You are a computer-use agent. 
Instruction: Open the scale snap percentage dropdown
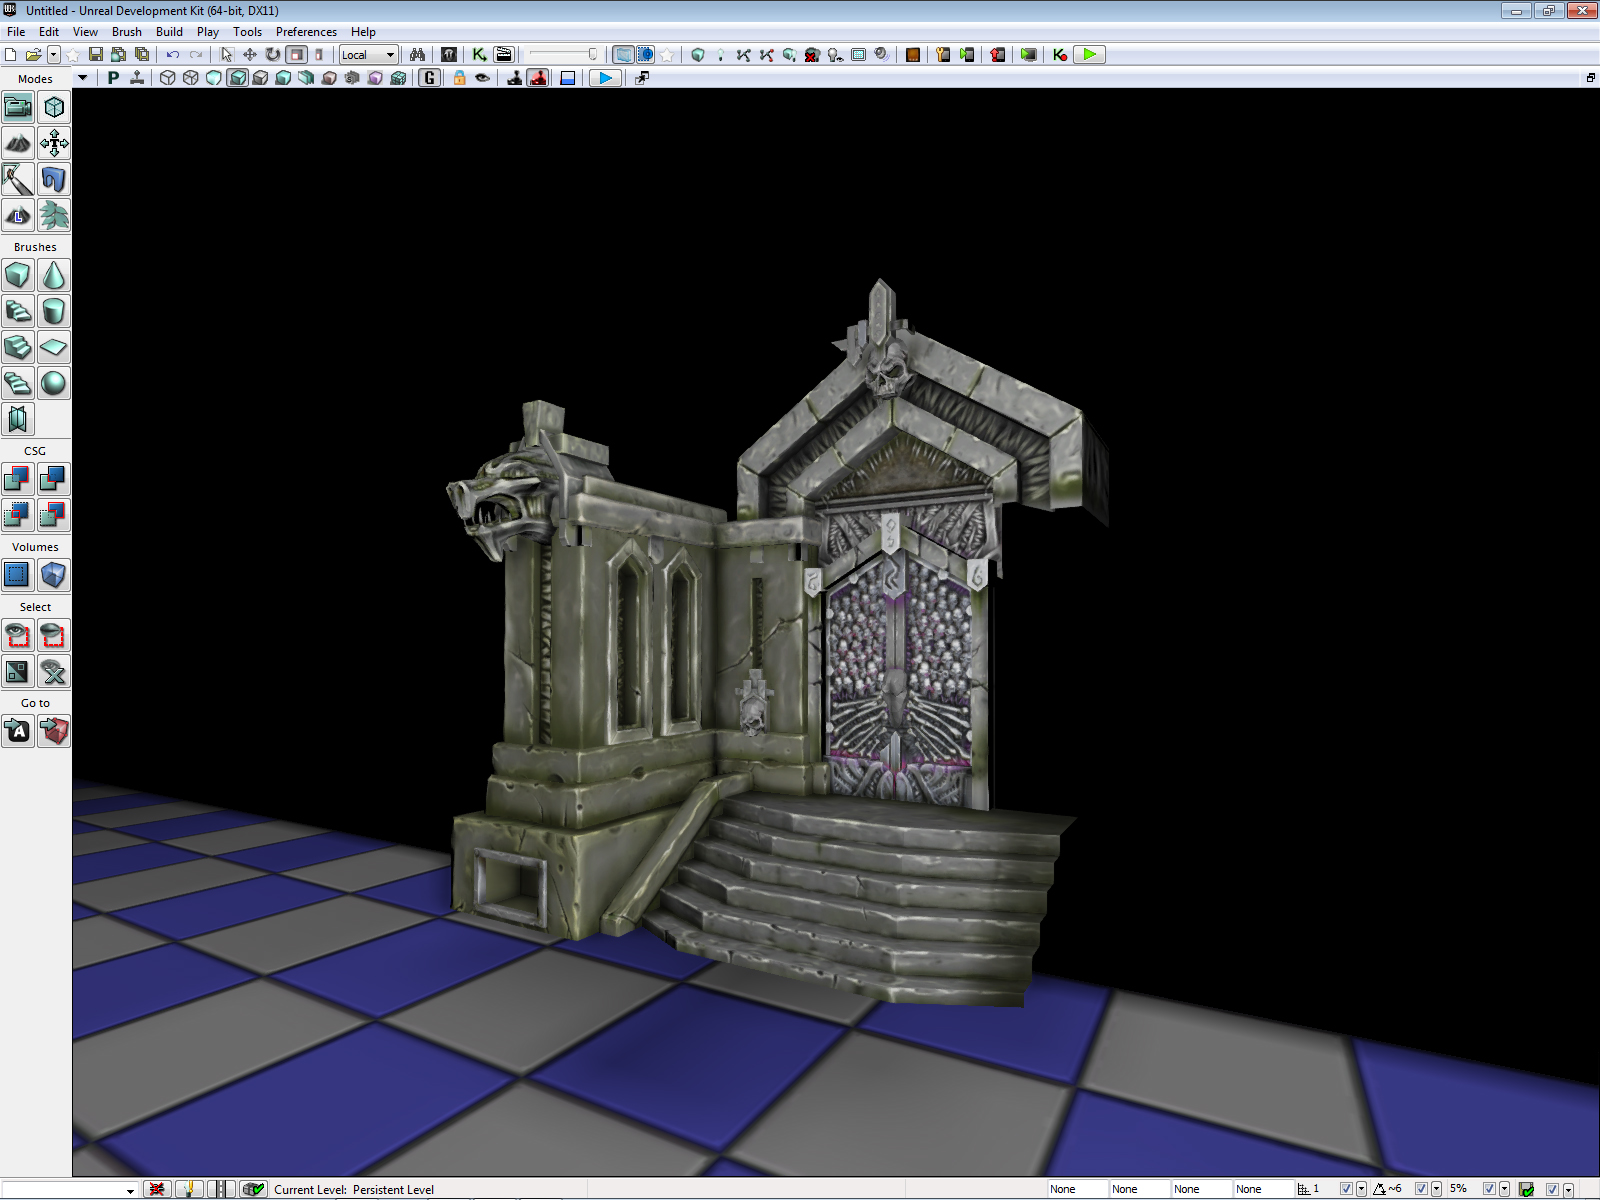tap(1505, 1189)
